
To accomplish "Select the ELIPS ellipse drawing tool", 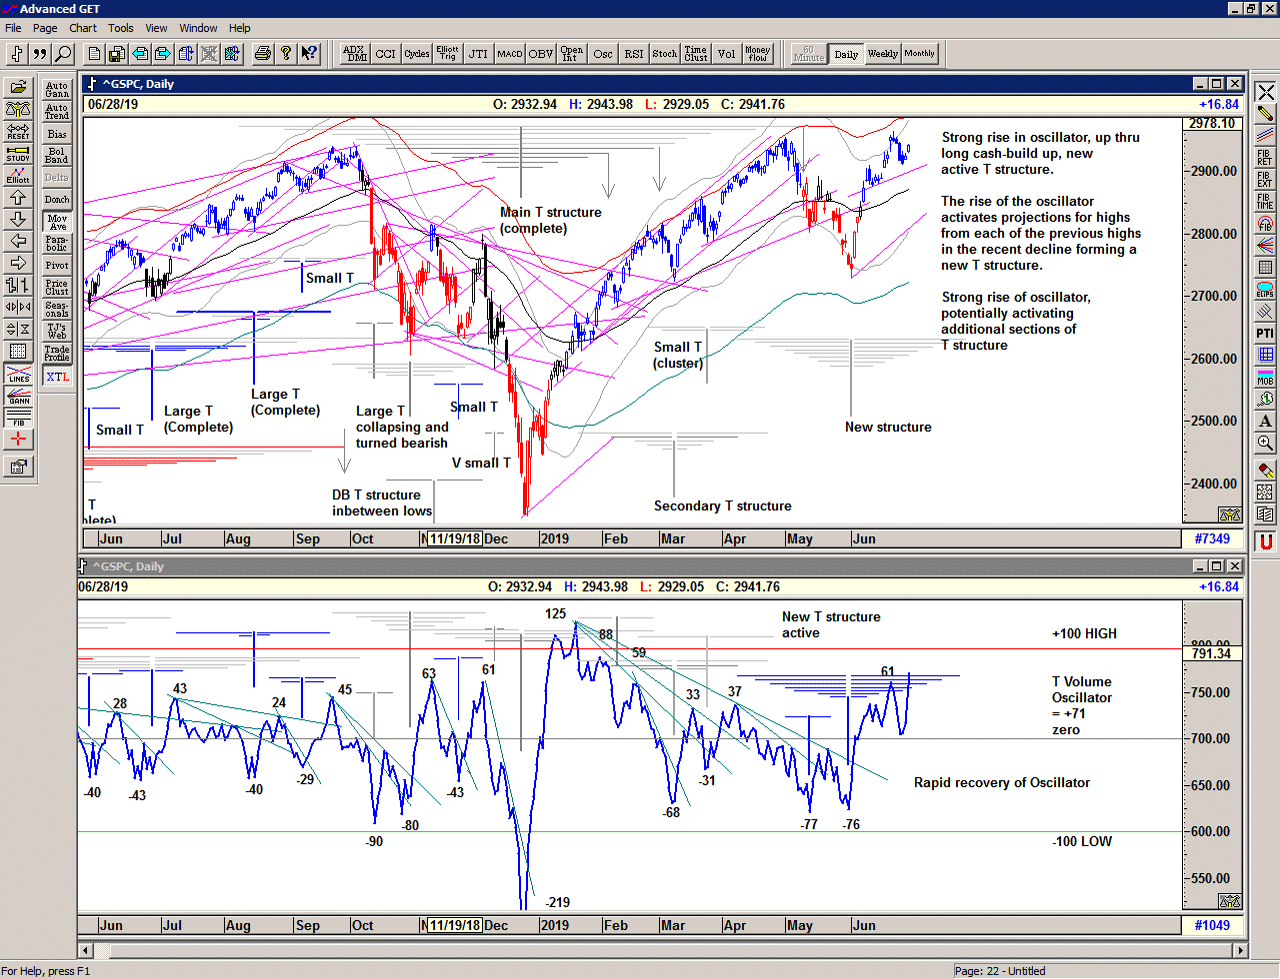I will pyautogui.click(x=1264, y=288).
